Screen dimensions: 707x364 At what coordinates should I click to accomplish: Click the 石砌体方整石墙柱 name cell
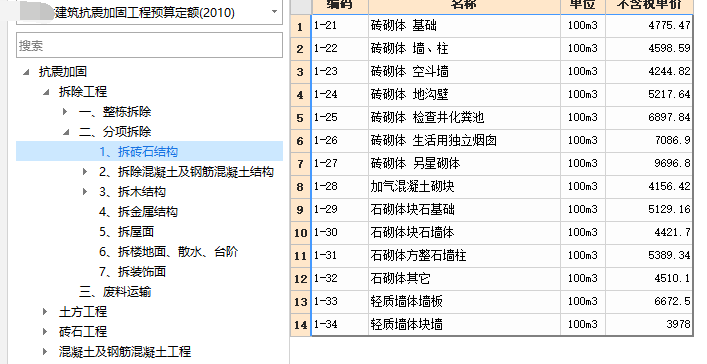(464, 256)
